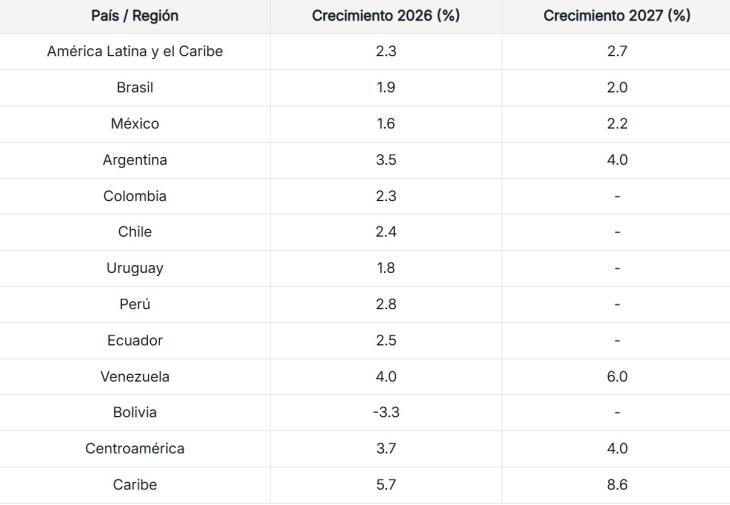Select the Brasil row label

(135, 87)
